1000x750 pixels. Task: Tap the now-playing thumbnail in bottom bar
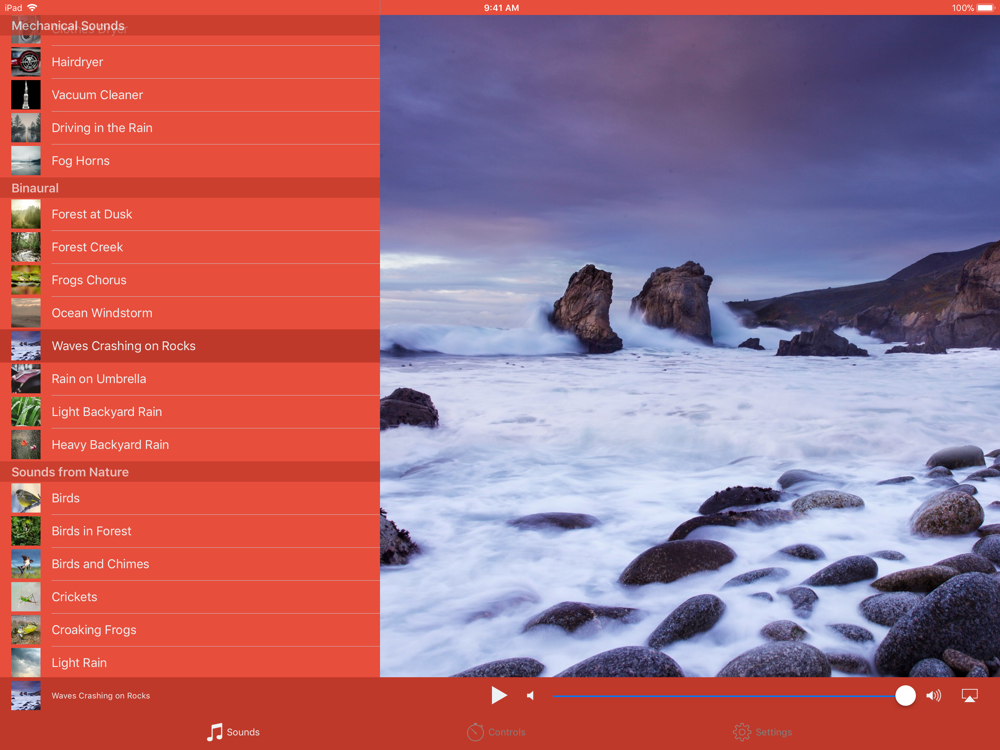click(x=26, y=696)
